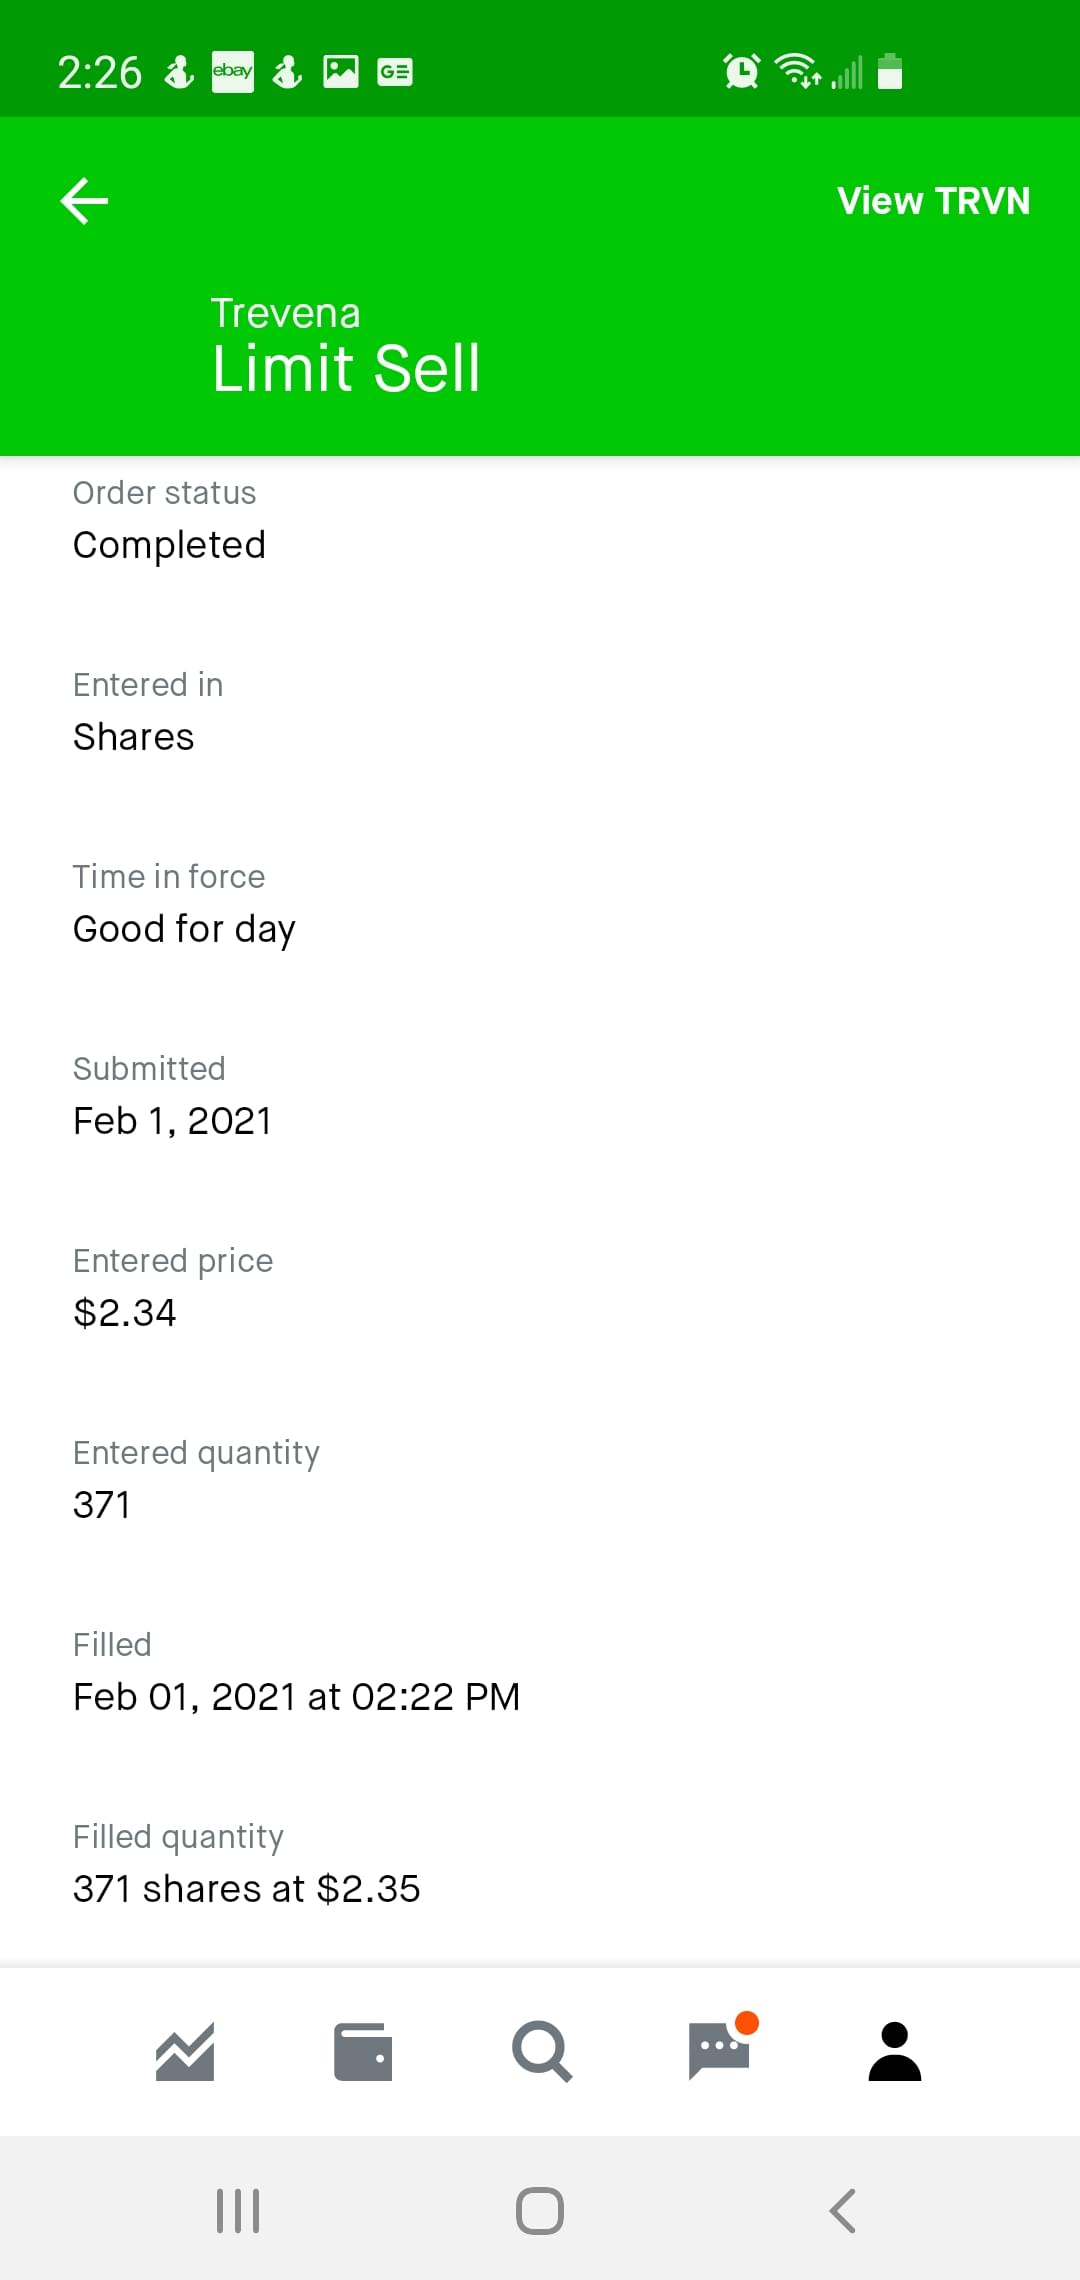Select the Completed order status value

click(170, 545)
